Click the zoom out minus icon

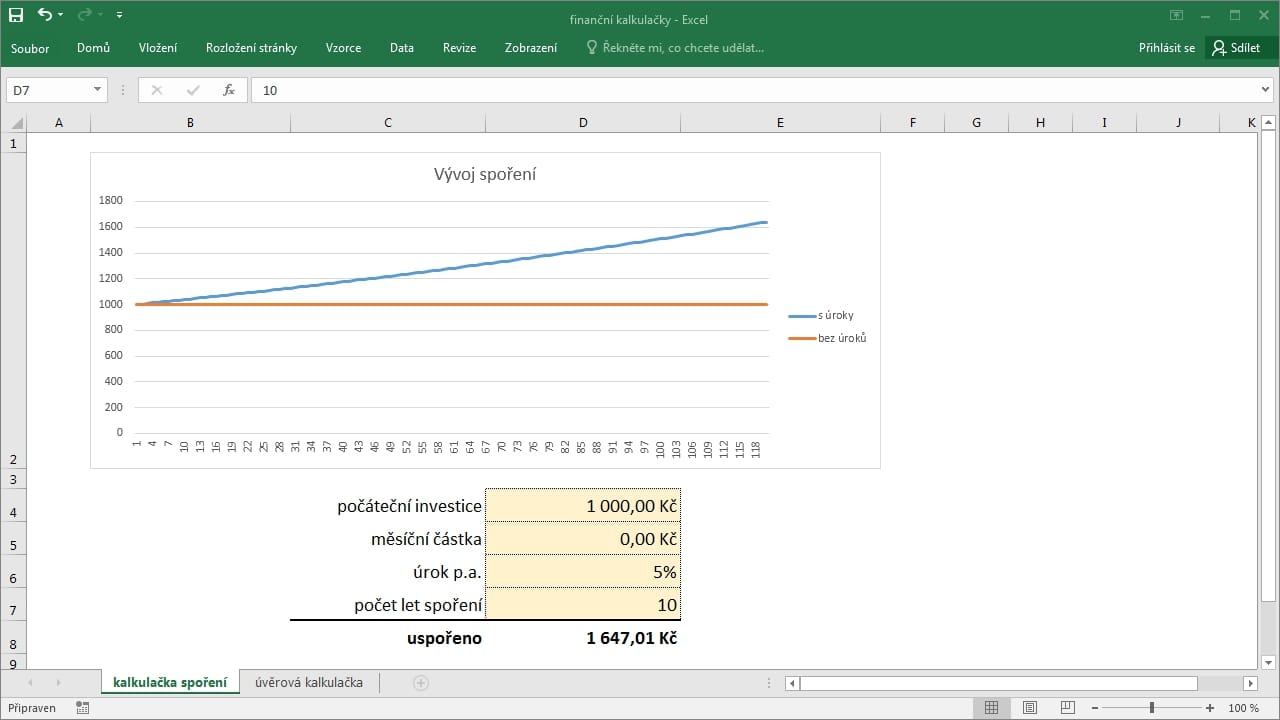[x=1095, y=708]
